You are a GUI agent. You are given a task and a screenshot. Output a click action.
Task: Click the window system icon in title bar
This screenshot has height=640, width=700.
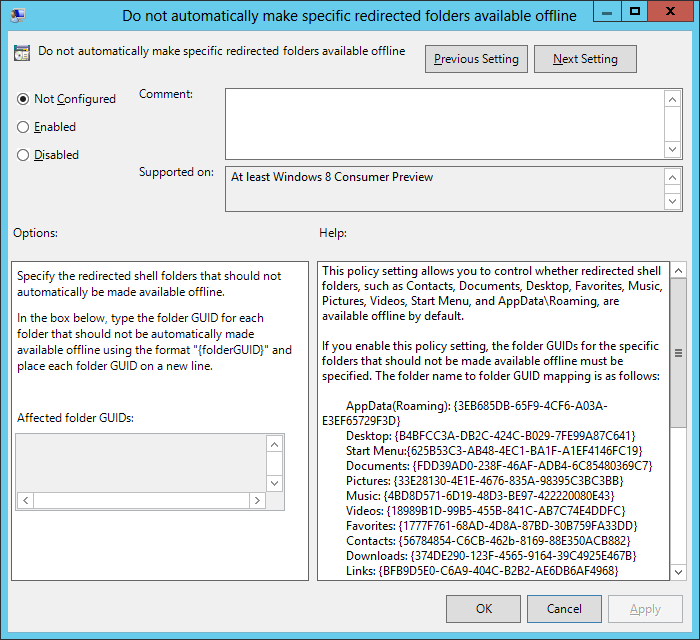tap(19, 16)
